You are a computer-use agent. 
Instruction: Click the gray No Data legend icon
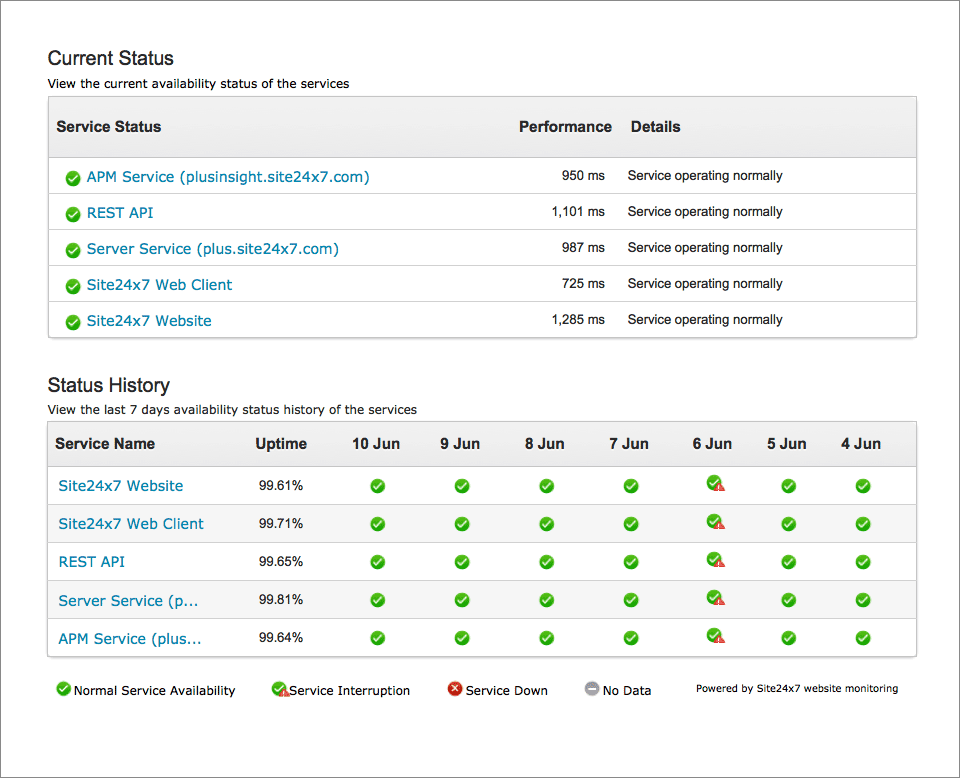click(x=594, y=689)
